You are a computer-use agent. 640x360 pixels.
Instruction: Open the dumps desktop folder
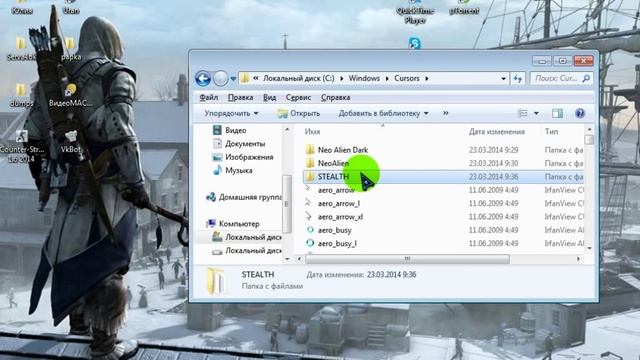pyautogui.click(x=21, y=95)
